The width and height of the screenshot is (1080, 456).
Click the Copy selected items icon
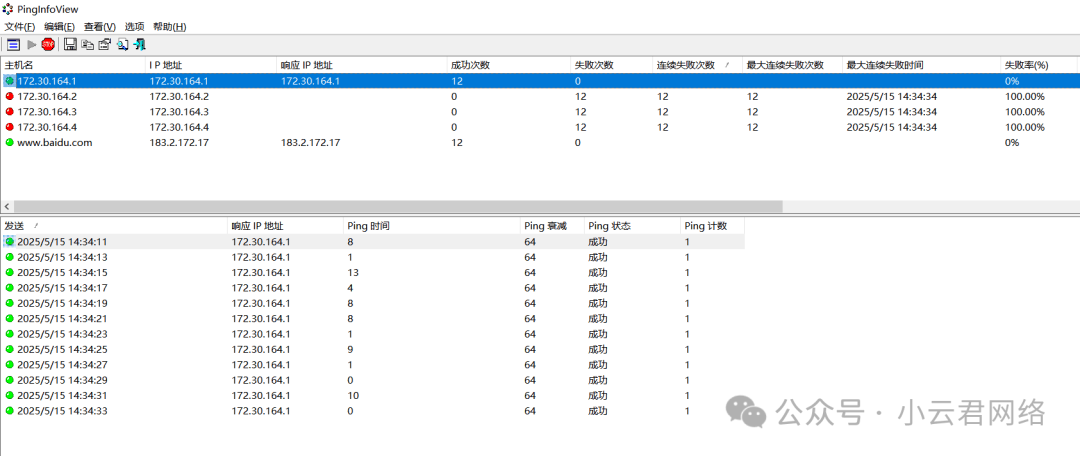87,45
